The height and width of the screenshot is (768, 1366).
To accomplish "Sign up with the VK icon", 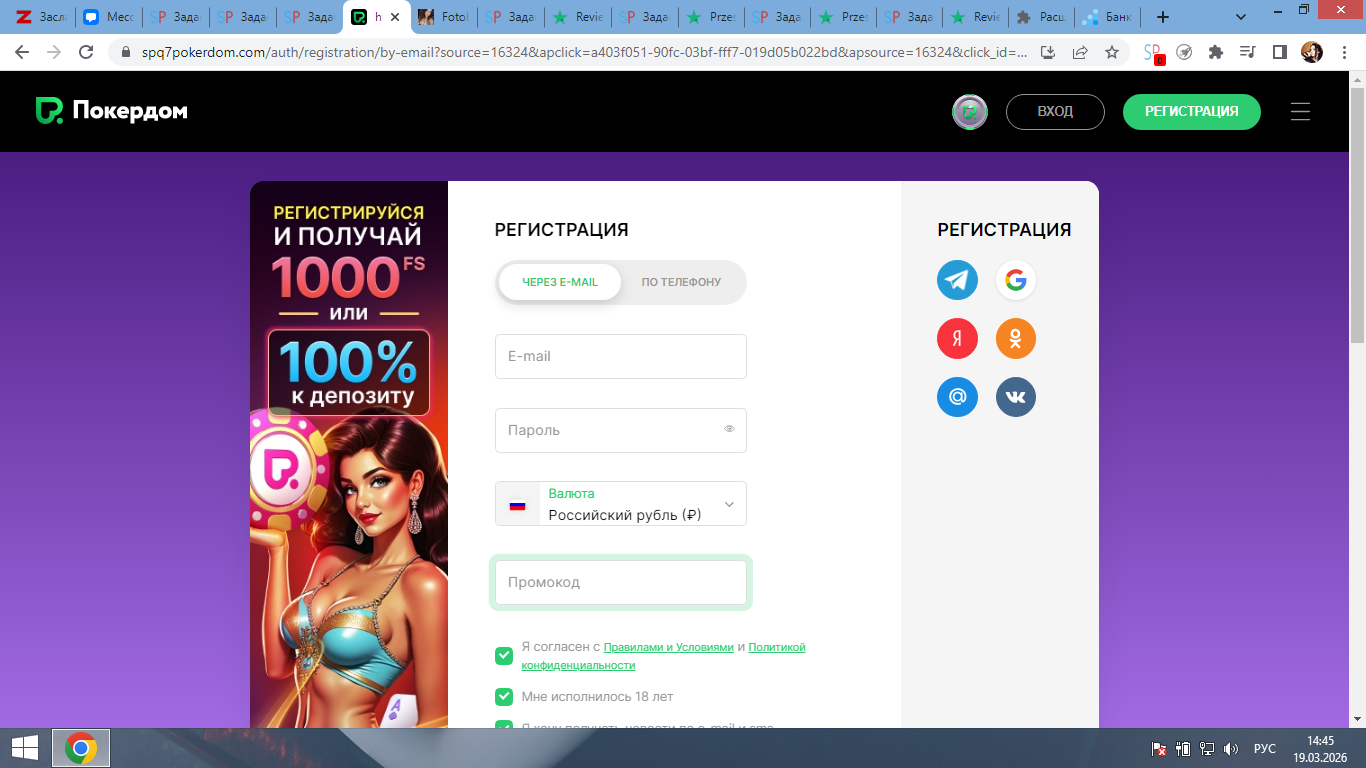I will point(1015,397).
